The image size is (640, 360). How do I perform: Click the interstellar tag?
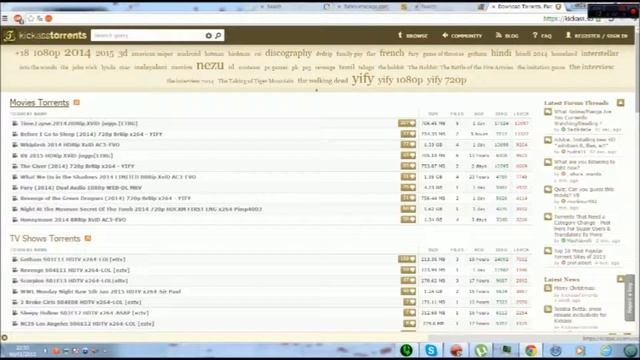coord(600,53)
